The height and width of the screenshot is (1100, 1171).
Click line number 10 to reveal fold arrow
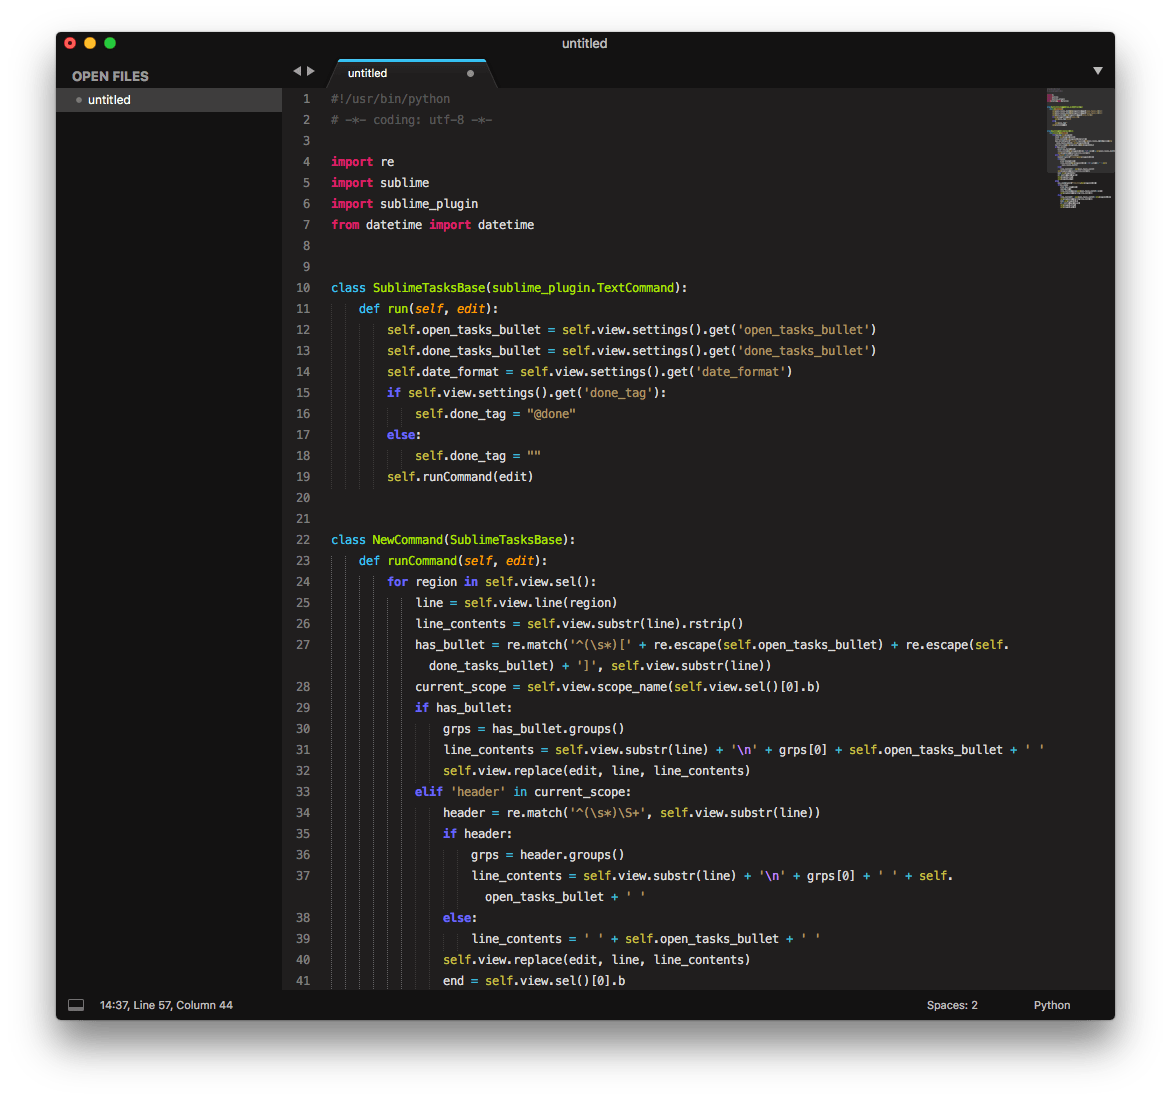pos(303,287)
